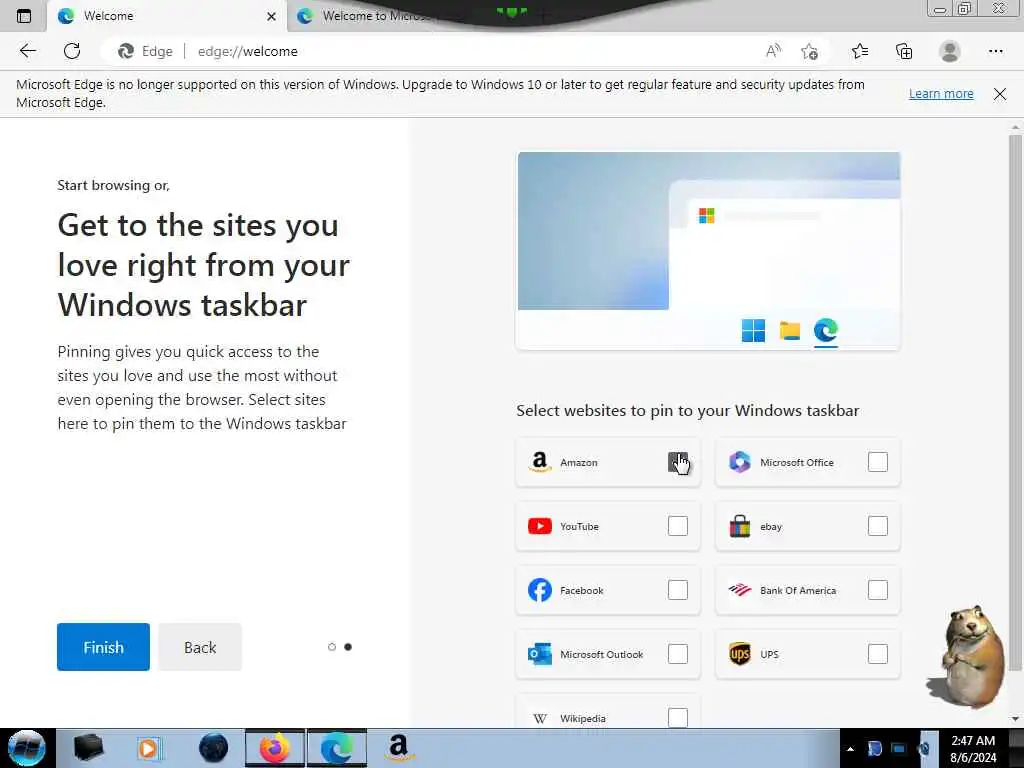Click the Bank Of America logo icon
1024x768 pixels.
coord(739,590)
